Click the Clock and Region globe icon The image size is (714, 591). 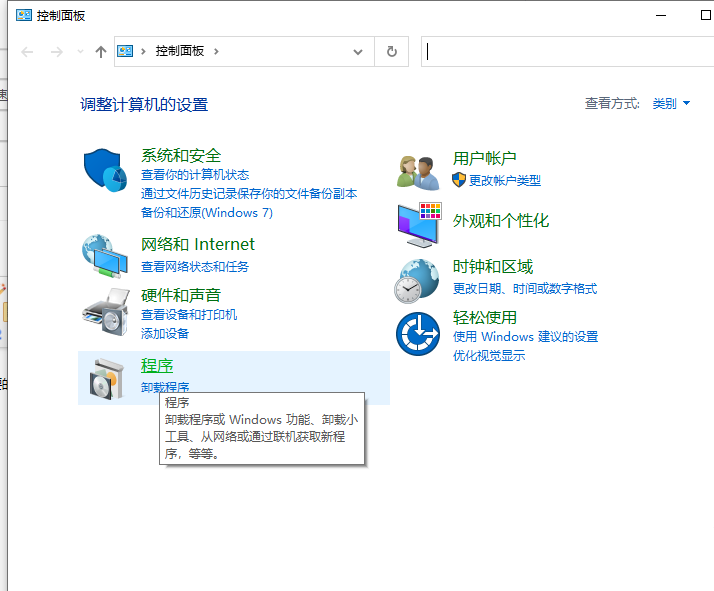point(418,280)
